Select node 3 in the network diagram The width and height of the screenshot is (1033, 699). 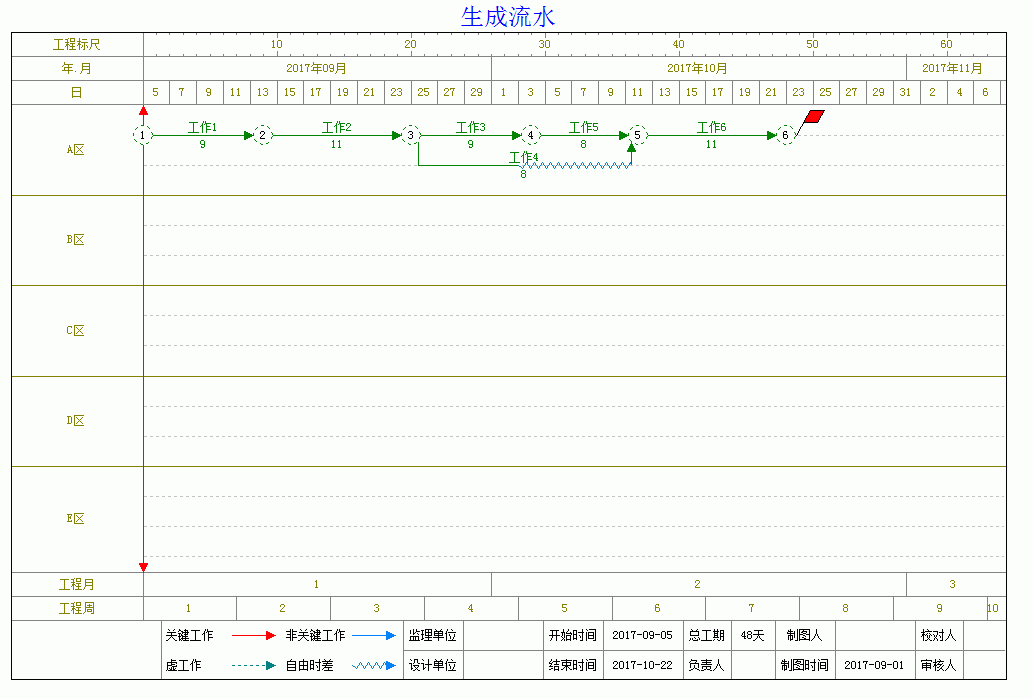pos(410,135)
